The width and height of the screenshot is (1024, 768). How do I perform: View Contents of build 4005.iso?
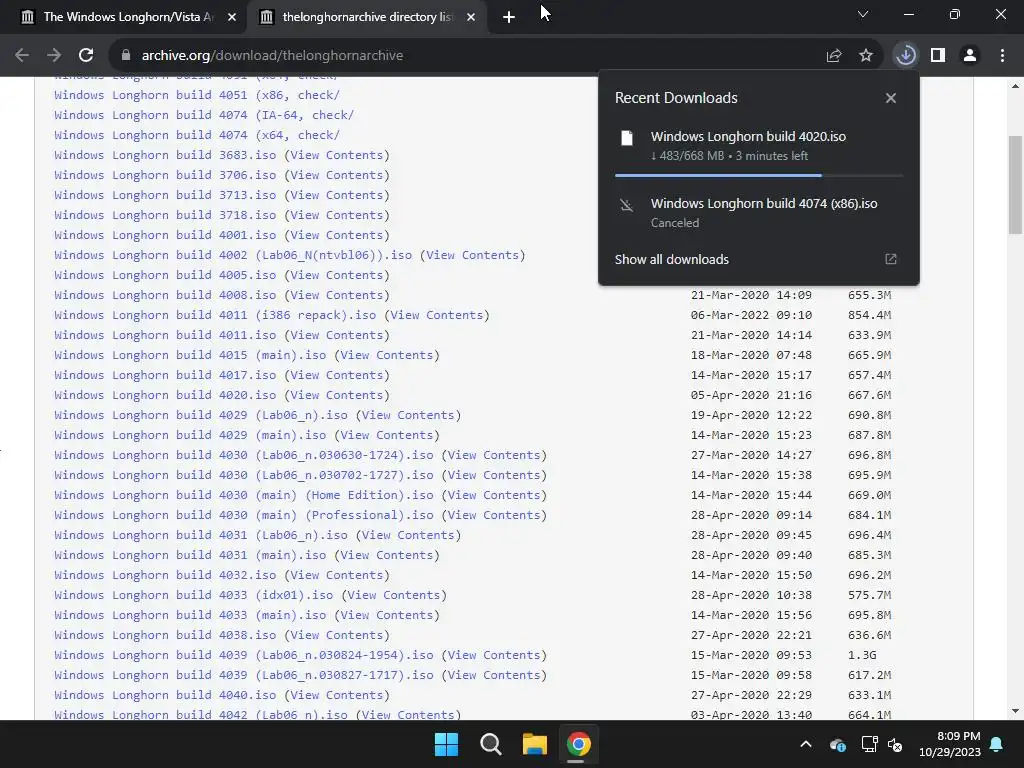click(337, 275)
